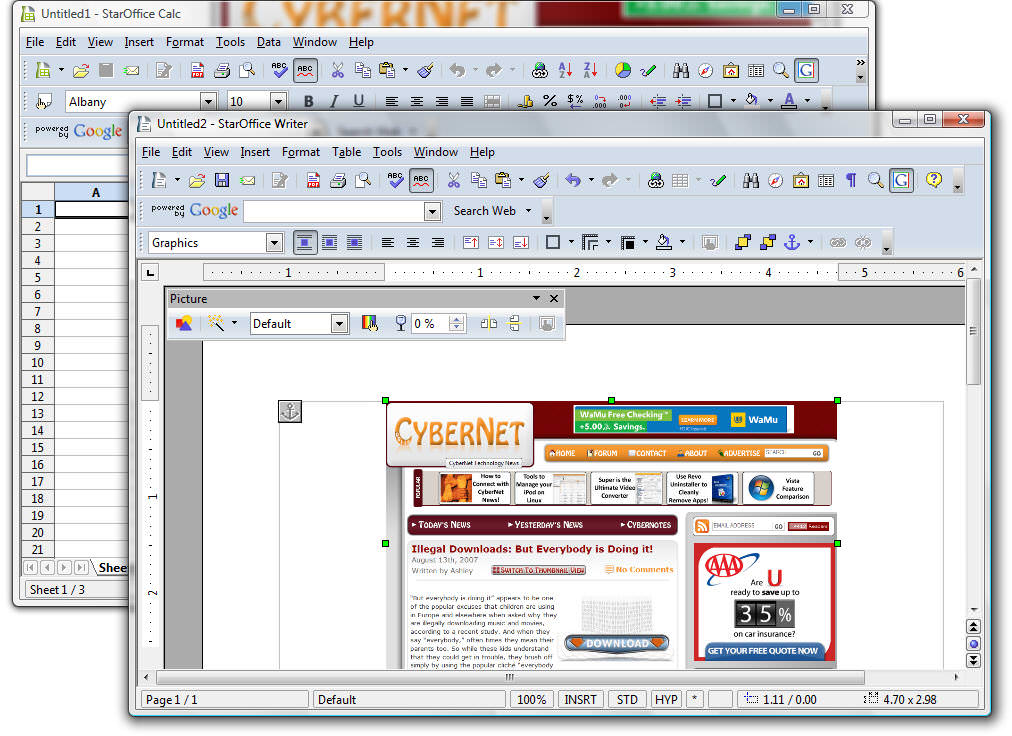This screenshot has width=1012, height=736.
Task: Toggle Bold in the Calc formatting toolbar
Action: (x=309, y=101)
